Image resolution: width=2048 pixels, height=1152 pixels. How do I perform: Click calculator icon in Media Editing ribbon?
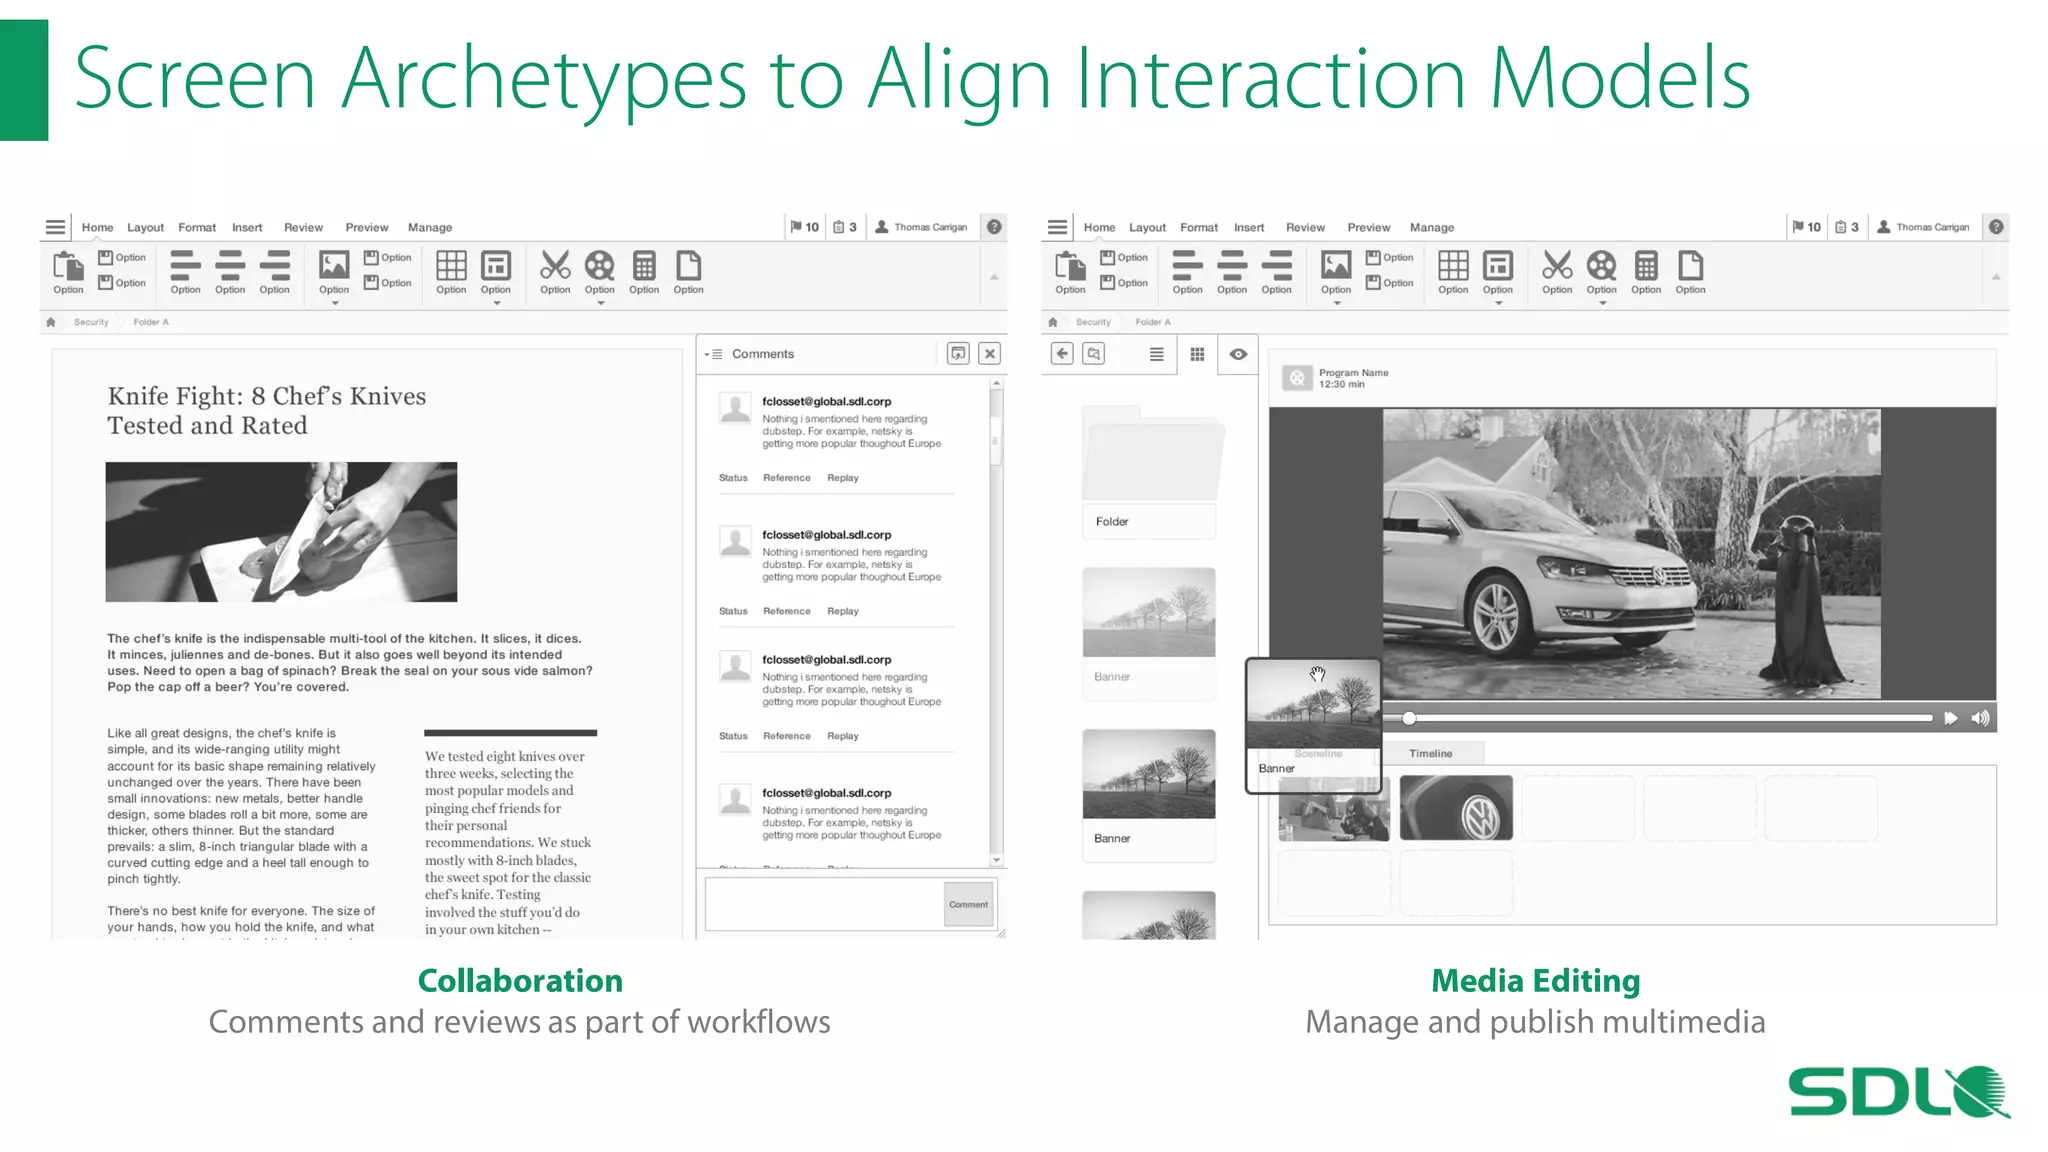tap(1646, 265)
